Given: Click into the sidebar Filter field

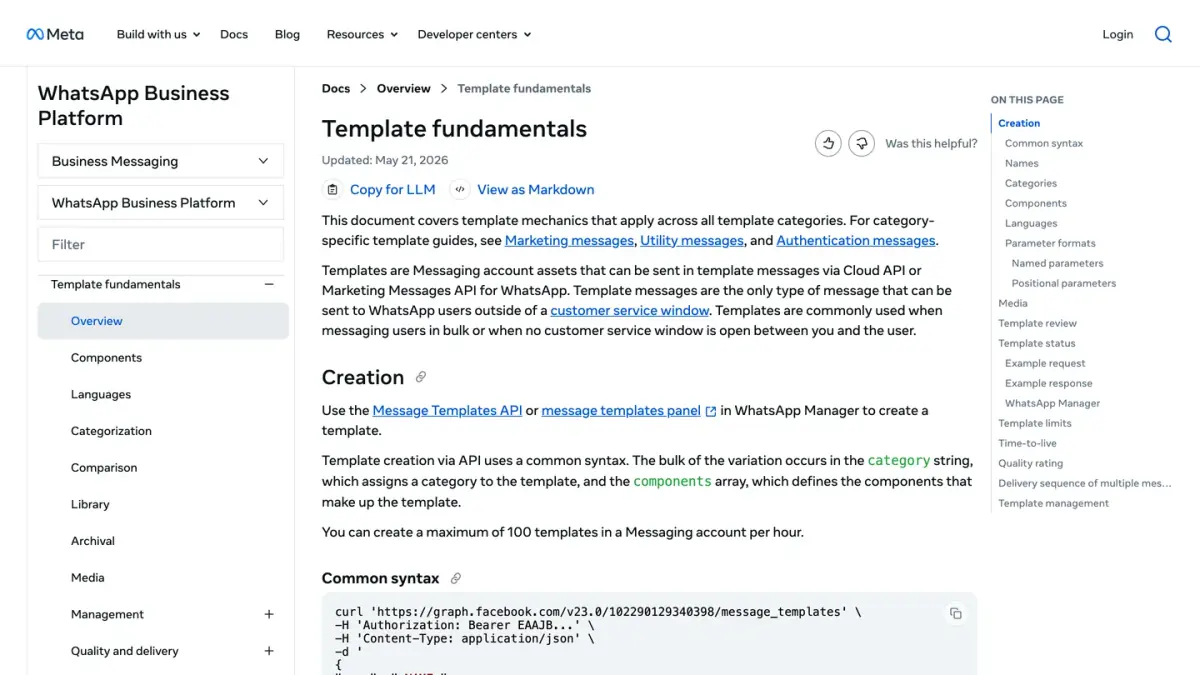Looking at the screenshot, I should [x=161, y=244].
